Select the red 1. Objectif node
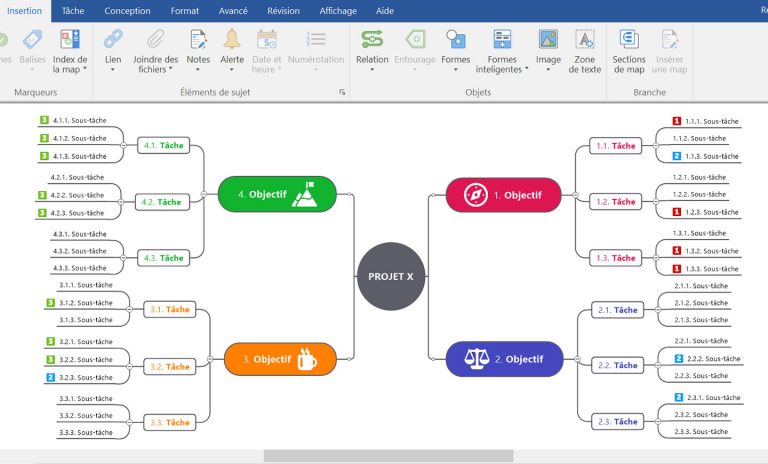768x464 pixels. pyautogui.click(x=503, y=195)
